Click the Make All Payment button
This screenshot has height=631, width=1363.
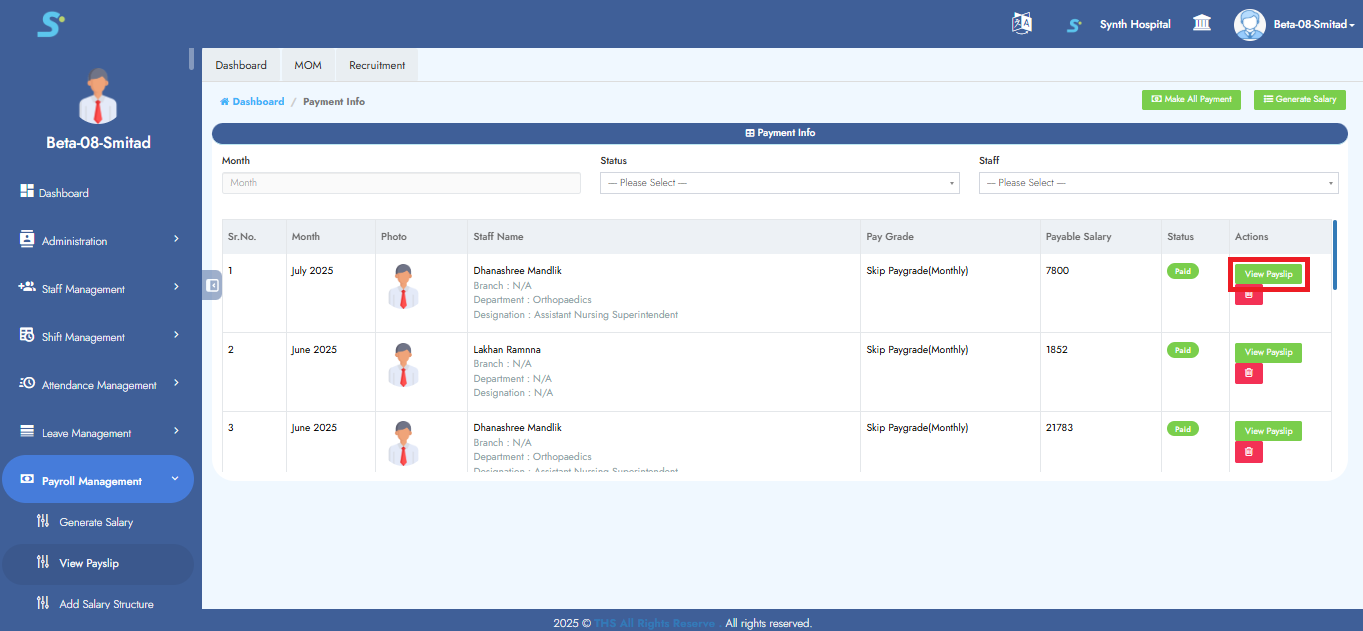(1191, 100)
